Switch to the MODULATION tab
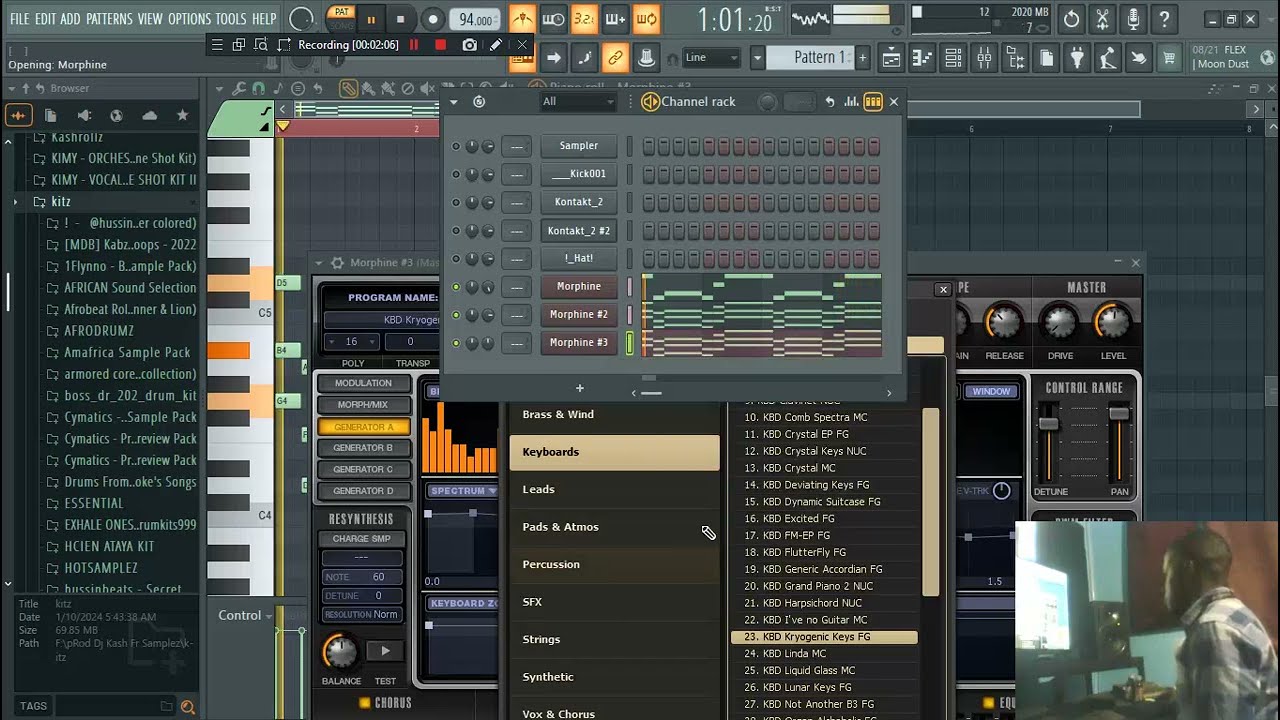 [x=364, y=383]
